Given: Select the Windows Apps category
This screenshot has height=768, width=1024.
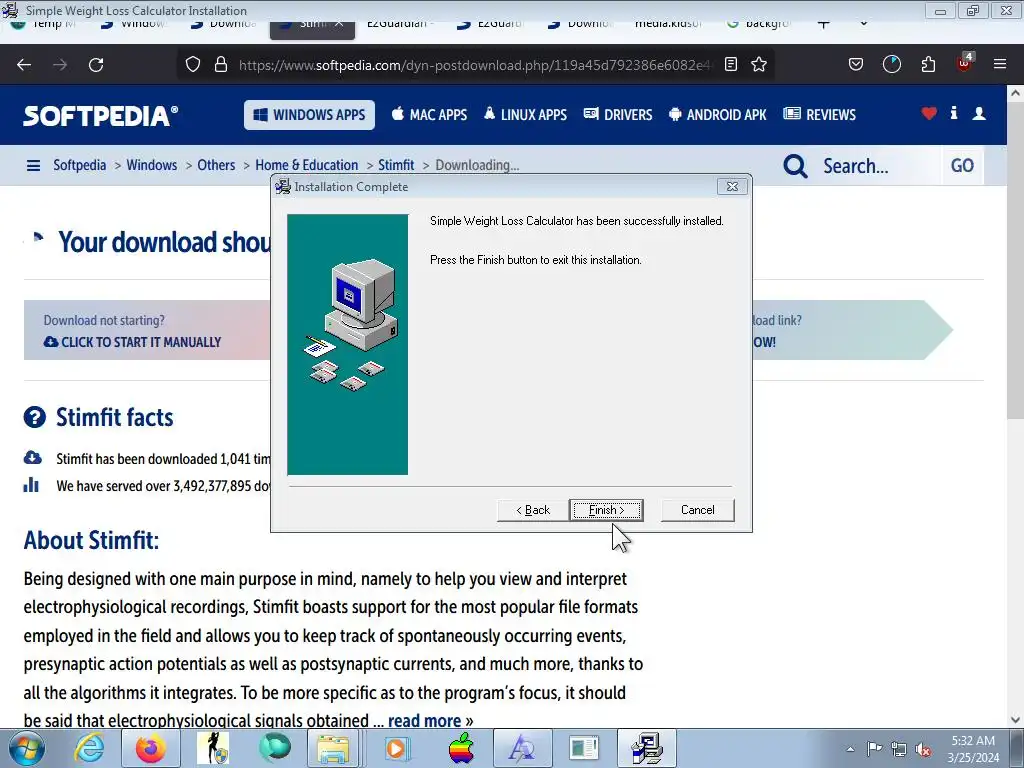Looking at the screenshot, I should pos(310,115).
